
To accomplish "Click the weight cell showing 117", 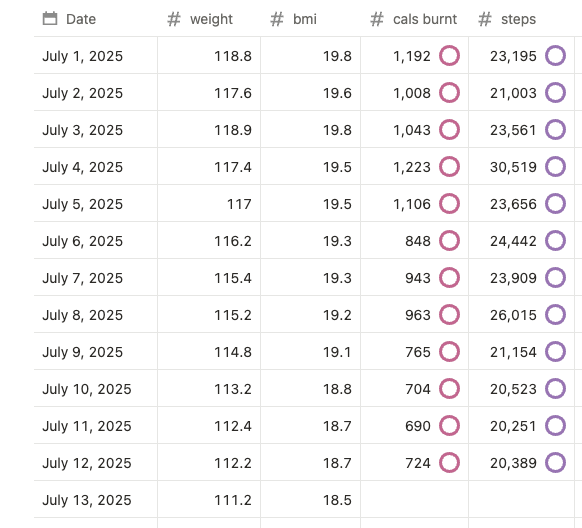I will pos(209,204).
